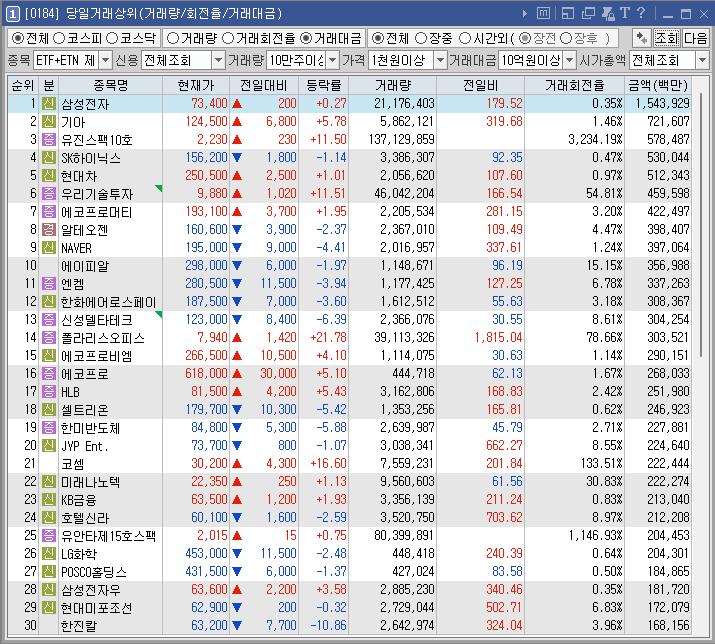Select the 거래대금 radio button
This screenshot has height=644, width=715.
[x=306, y=38]
